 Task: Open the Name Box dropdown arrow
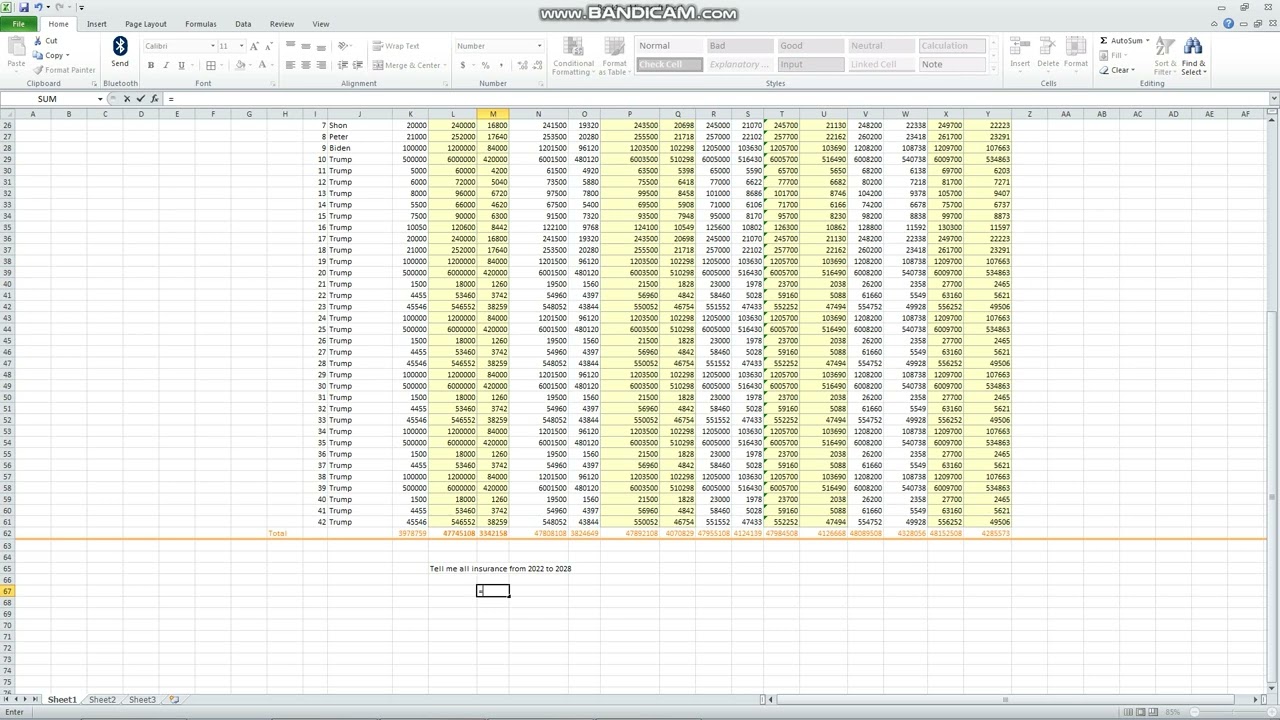(100, 99)
